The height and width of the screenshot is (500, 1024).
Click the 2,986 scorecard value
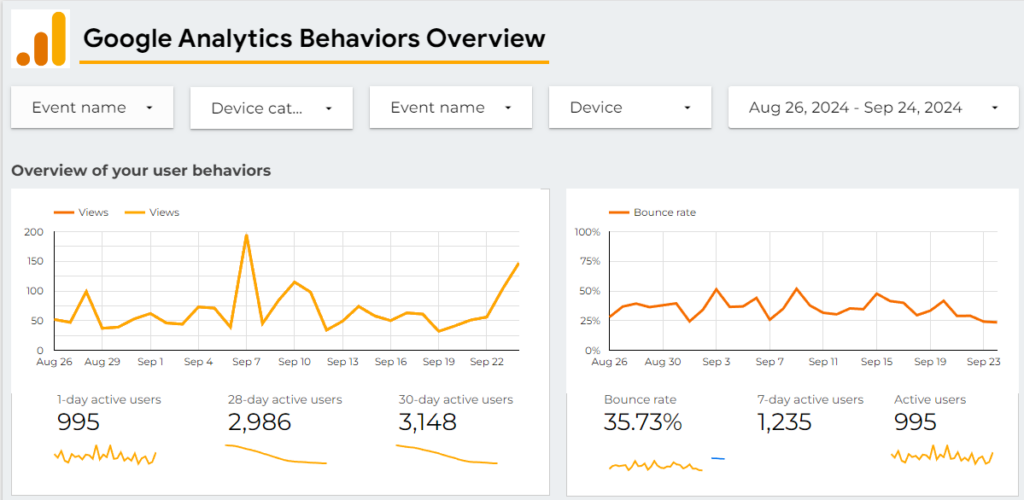click(x=259, y=422)
